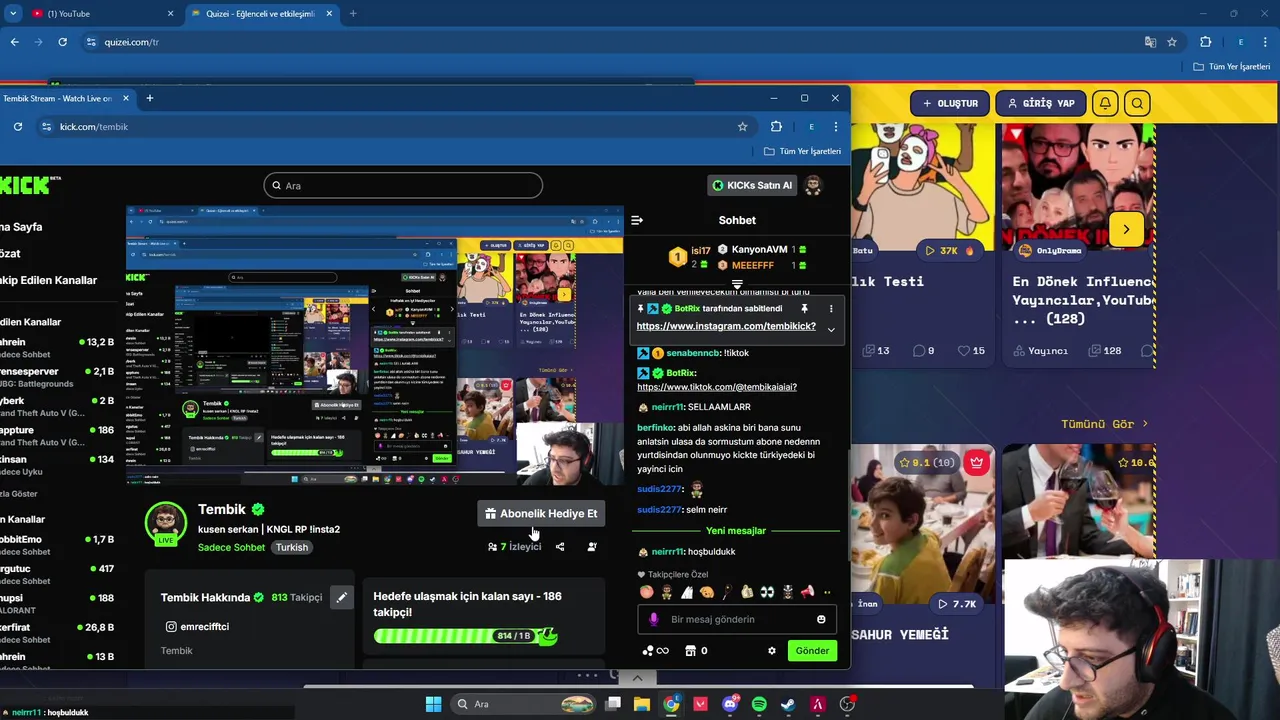Click OLUŞTUR button on Quizei
Image resolution: width=1280 pixels, height=720 pixels.
pos(950,103)
